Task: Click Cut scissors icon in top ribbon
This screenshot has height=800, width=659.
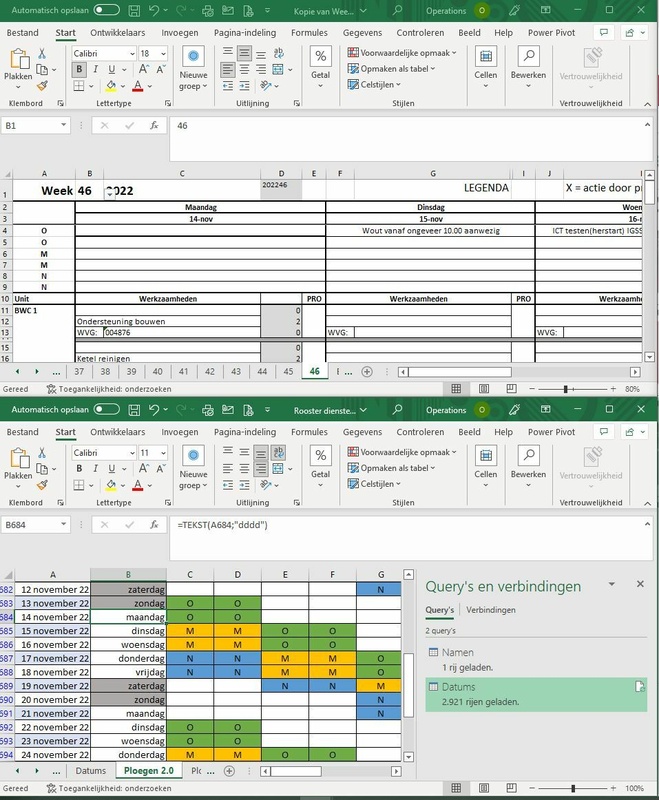Action: tap(42, 54)
